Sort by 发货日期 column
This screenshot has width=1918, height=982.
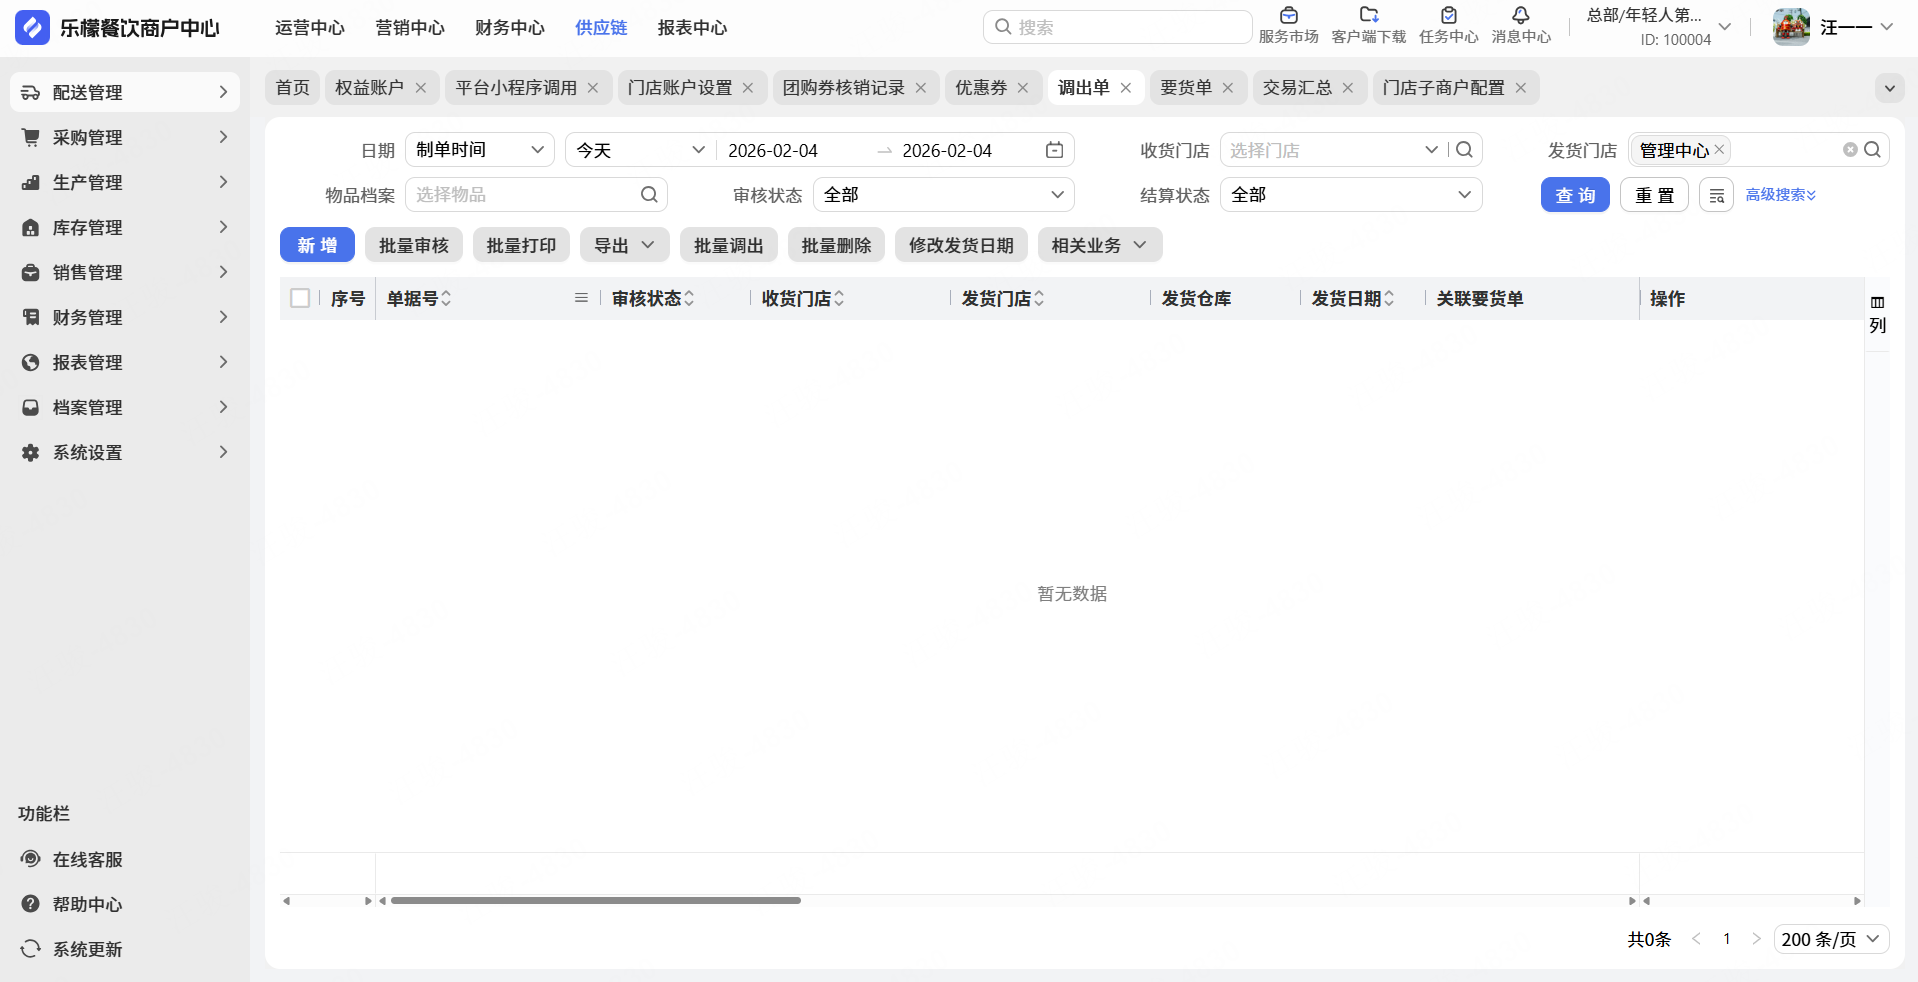1389,298
